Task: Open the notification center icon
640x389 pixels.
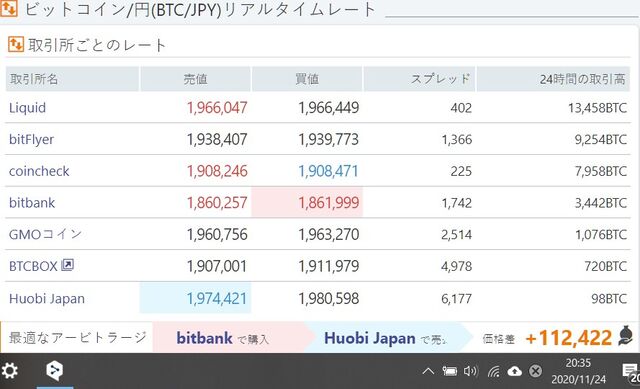Action: [630, 371]
